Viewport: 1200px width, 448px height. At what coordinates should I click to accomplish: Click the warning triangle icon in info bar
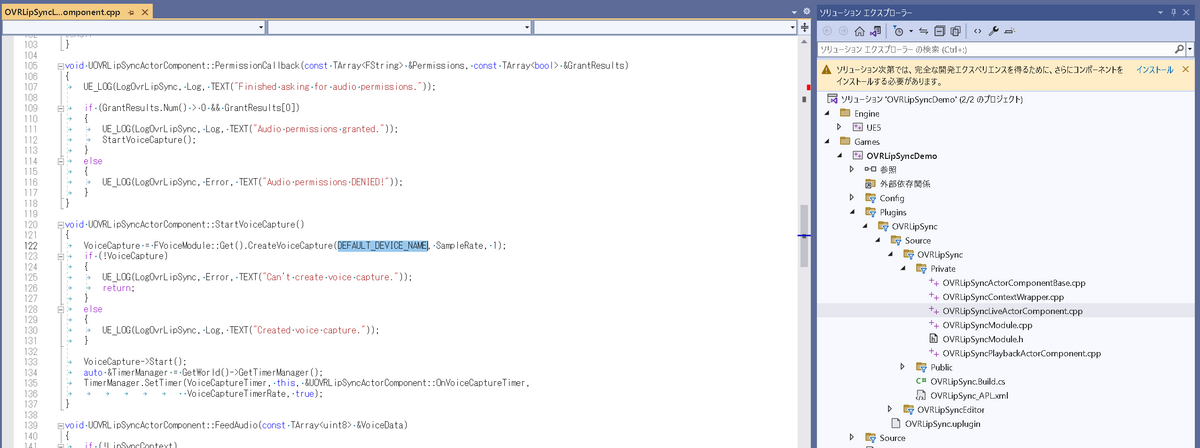[x=826, y=70]
